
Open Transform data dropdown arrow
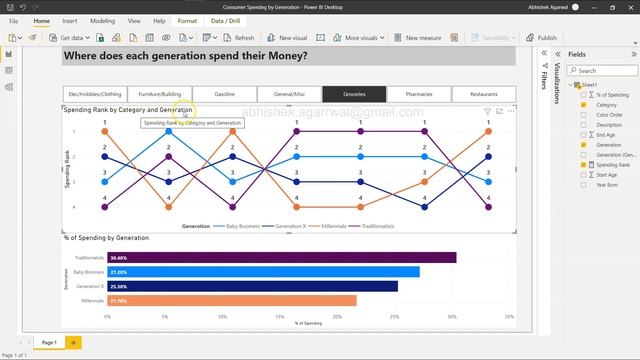215,38
